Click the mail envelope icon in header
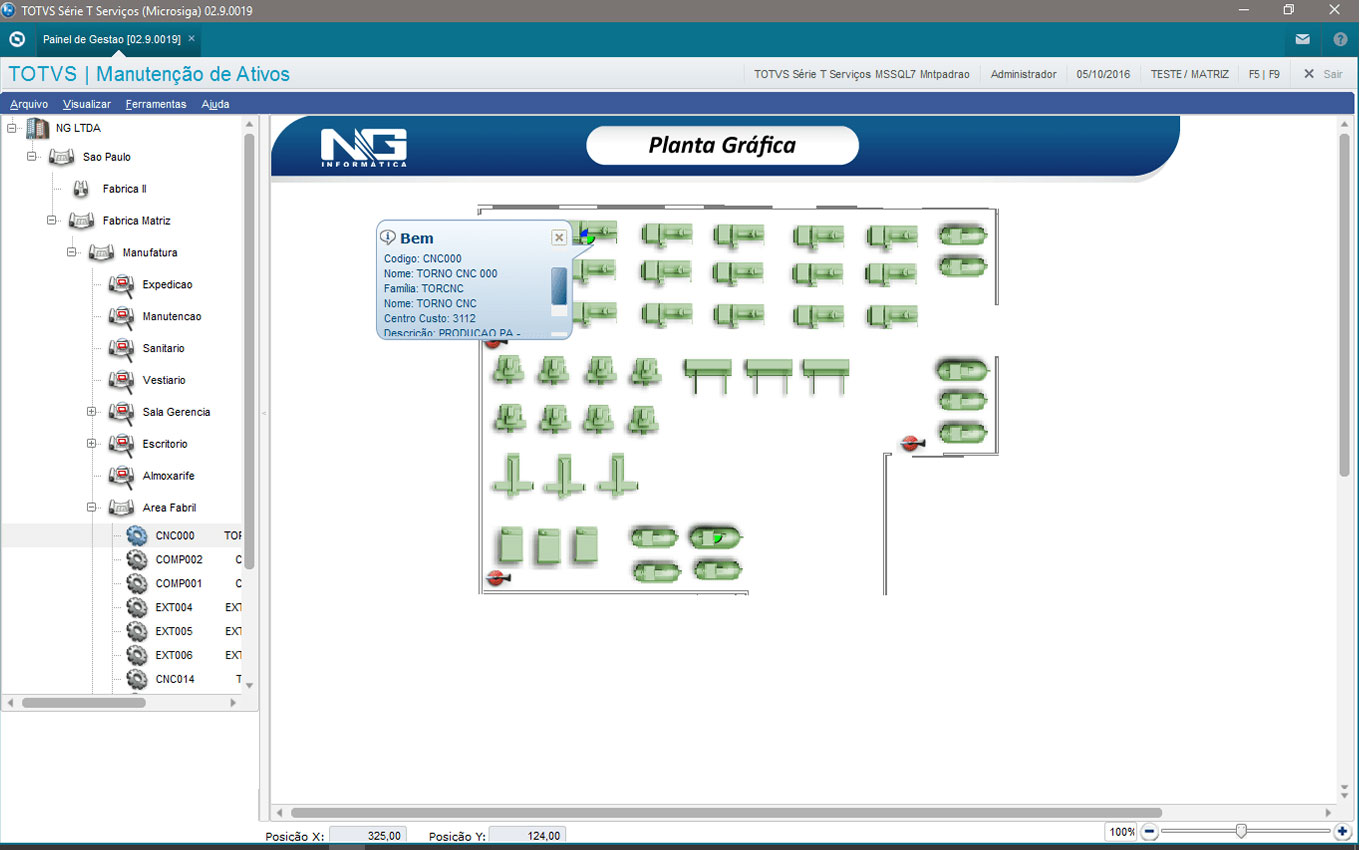This screenshot has height=850, width=1360. 1302,40
